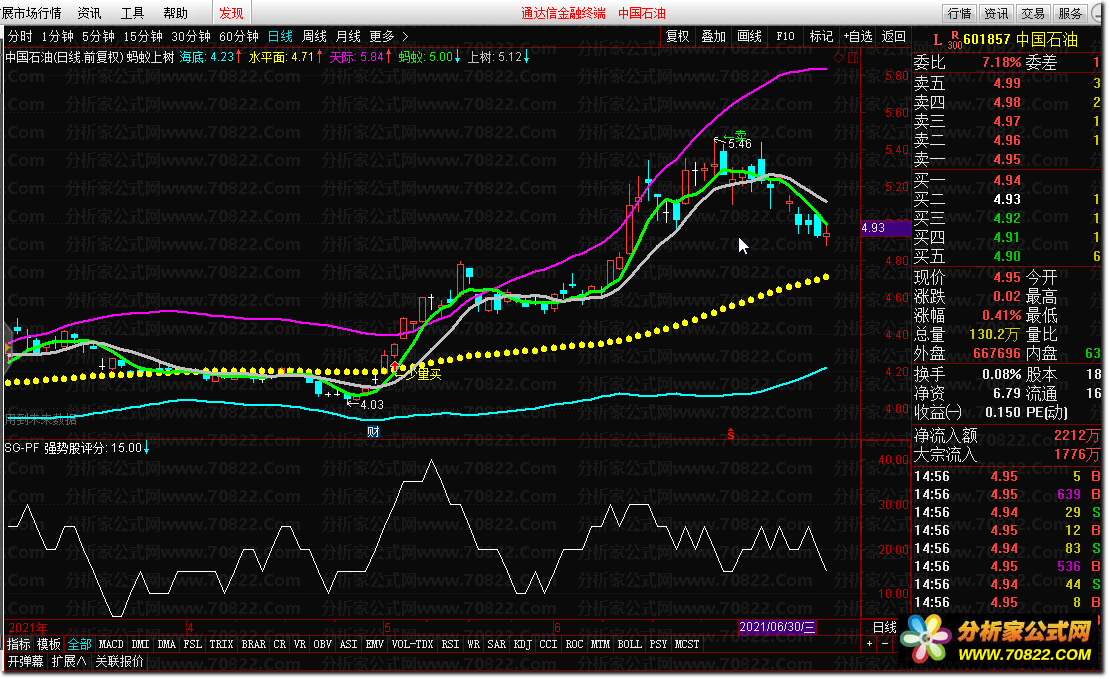Click the split-panel icon above the price axis
The height and width of the screenshot is (679, 1110).
coord(853,57)
